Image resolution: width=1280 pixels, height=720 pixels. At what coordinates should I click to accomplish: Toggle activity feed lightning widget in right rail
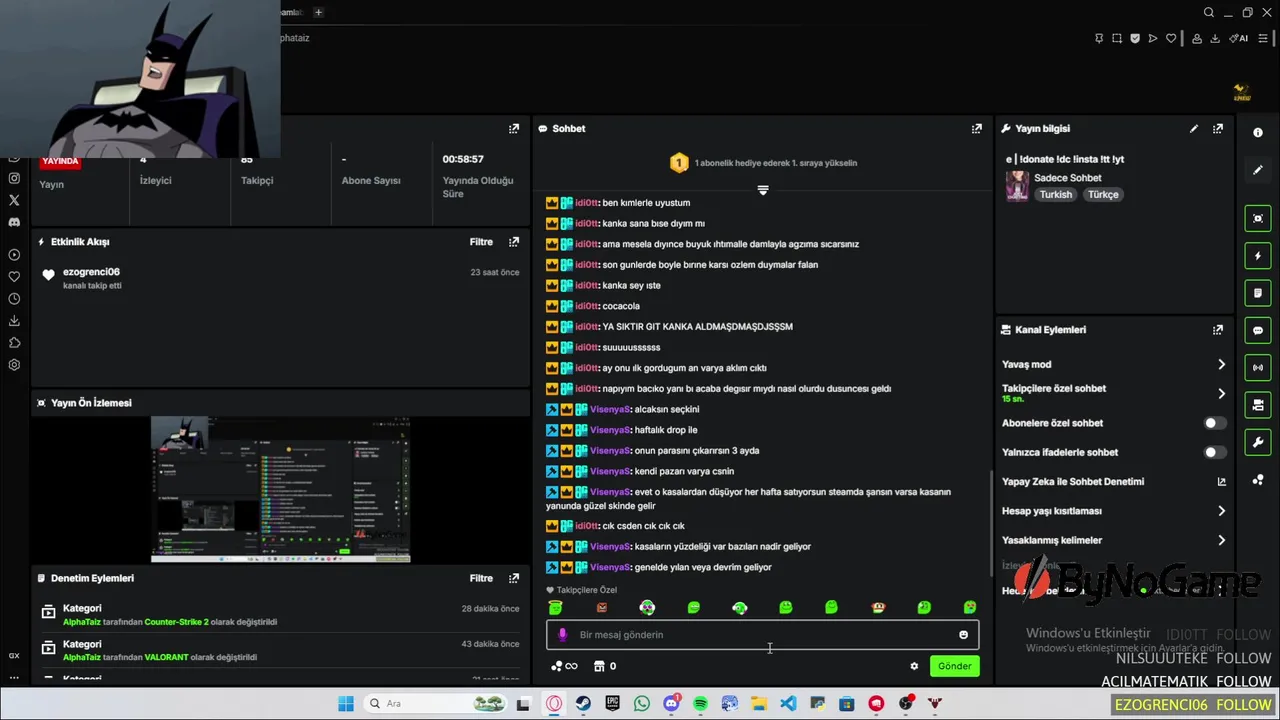[1258, 256]
